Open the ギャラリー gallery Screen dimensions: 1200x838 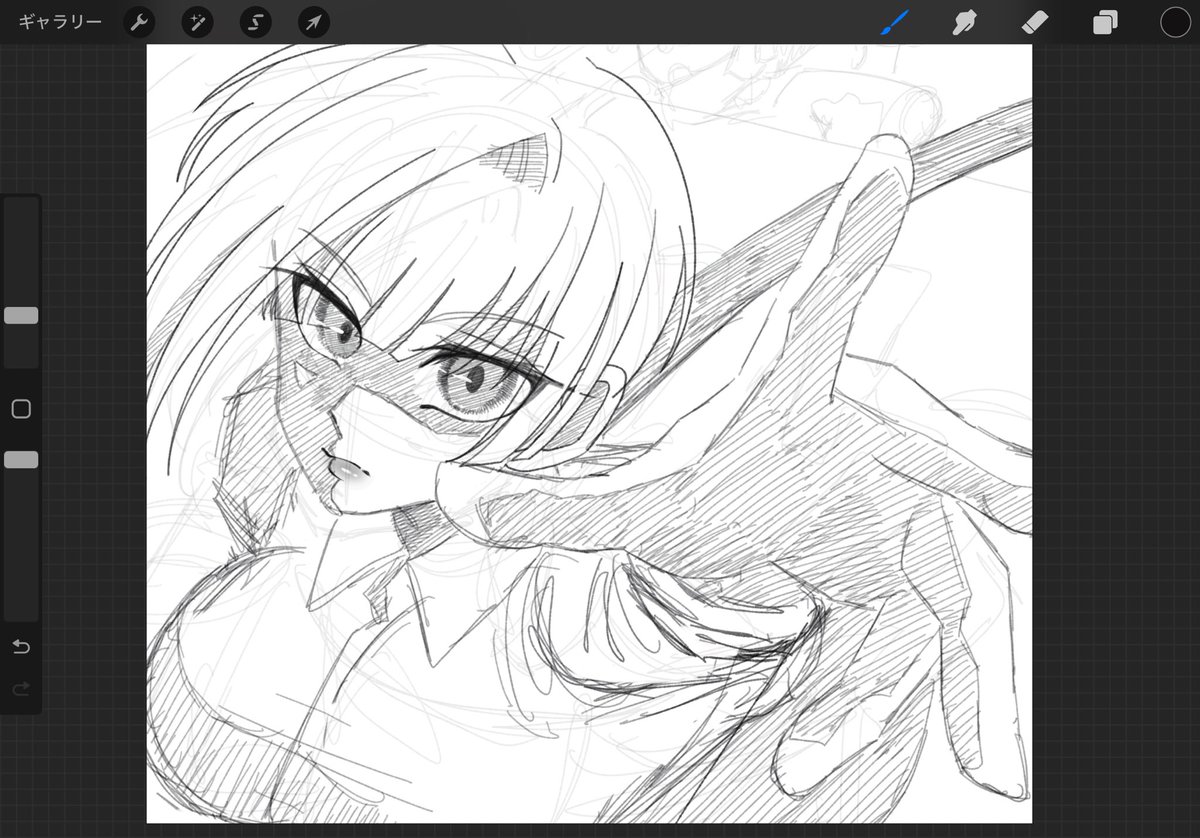click(60, 22)
